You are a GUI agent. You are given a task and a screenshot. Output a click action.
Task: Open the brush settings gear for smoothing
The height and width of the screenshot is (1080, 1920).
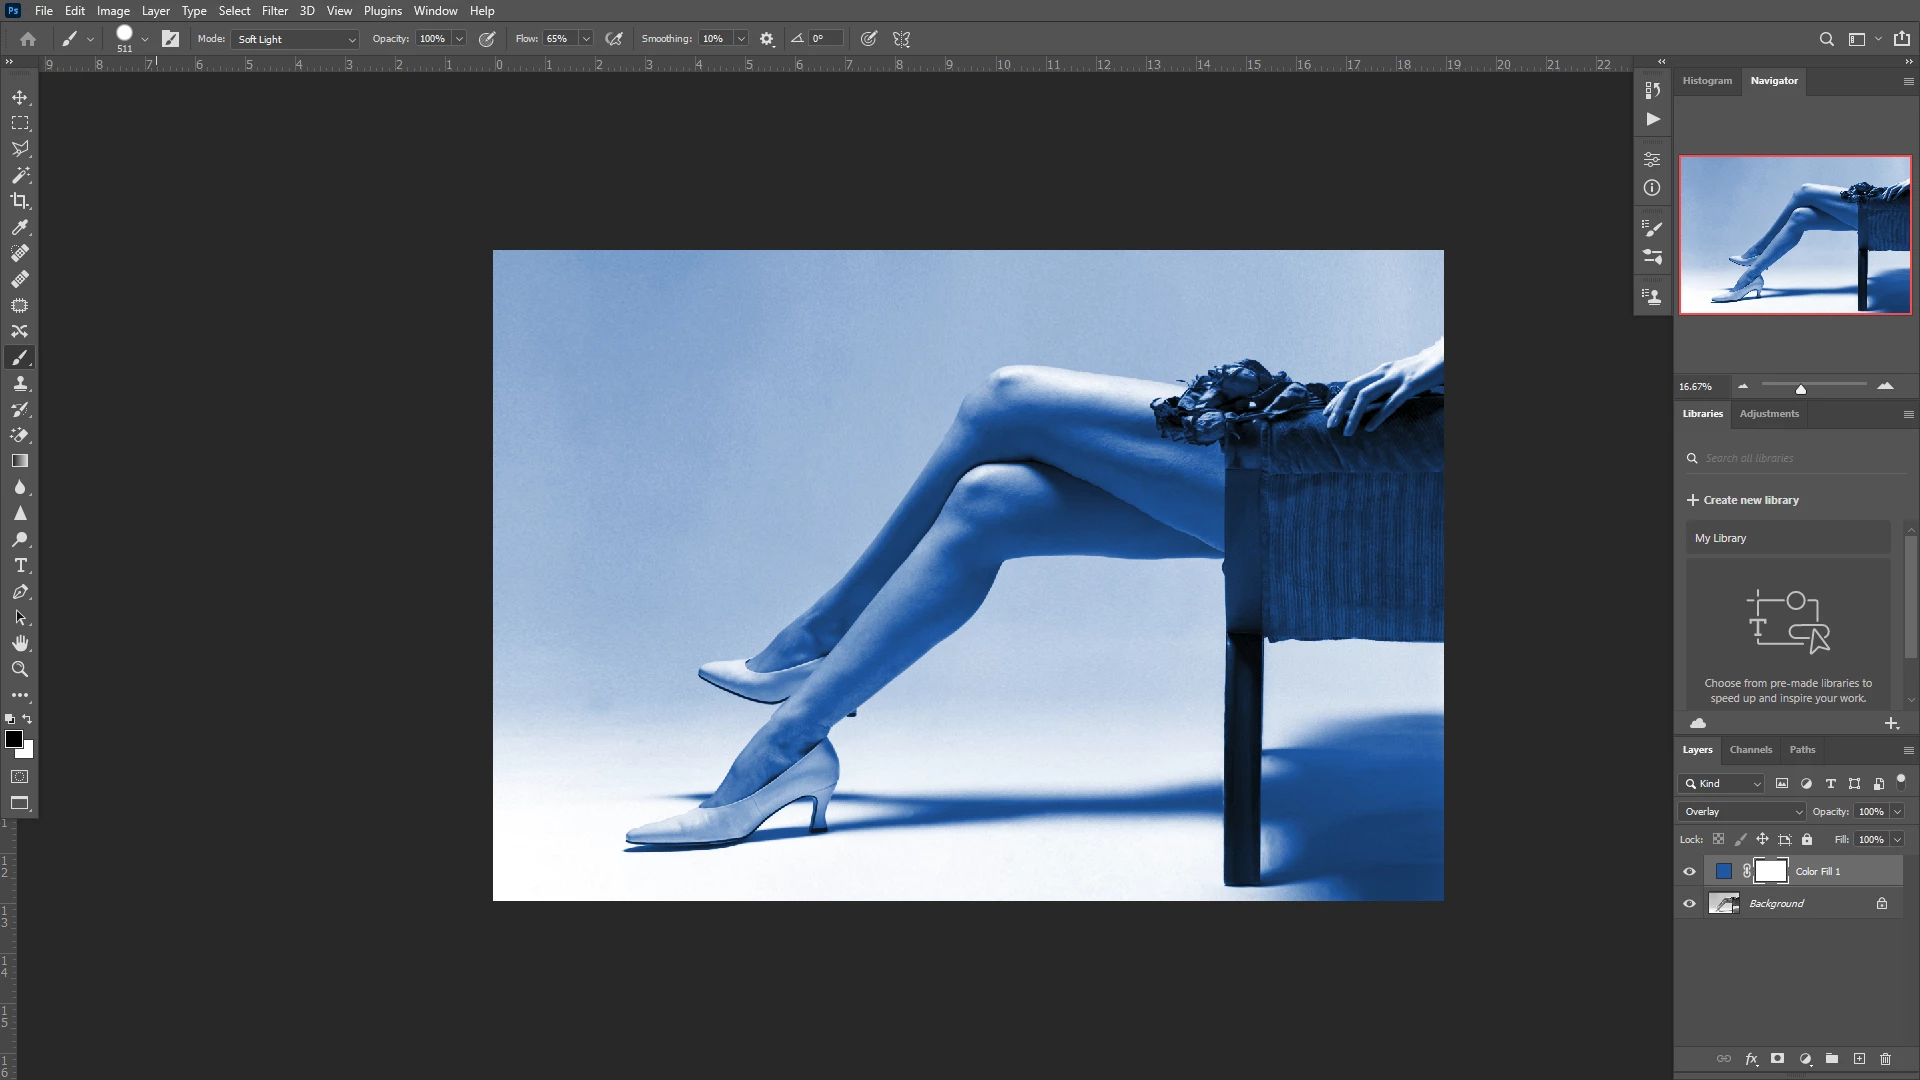click(767, 39)
